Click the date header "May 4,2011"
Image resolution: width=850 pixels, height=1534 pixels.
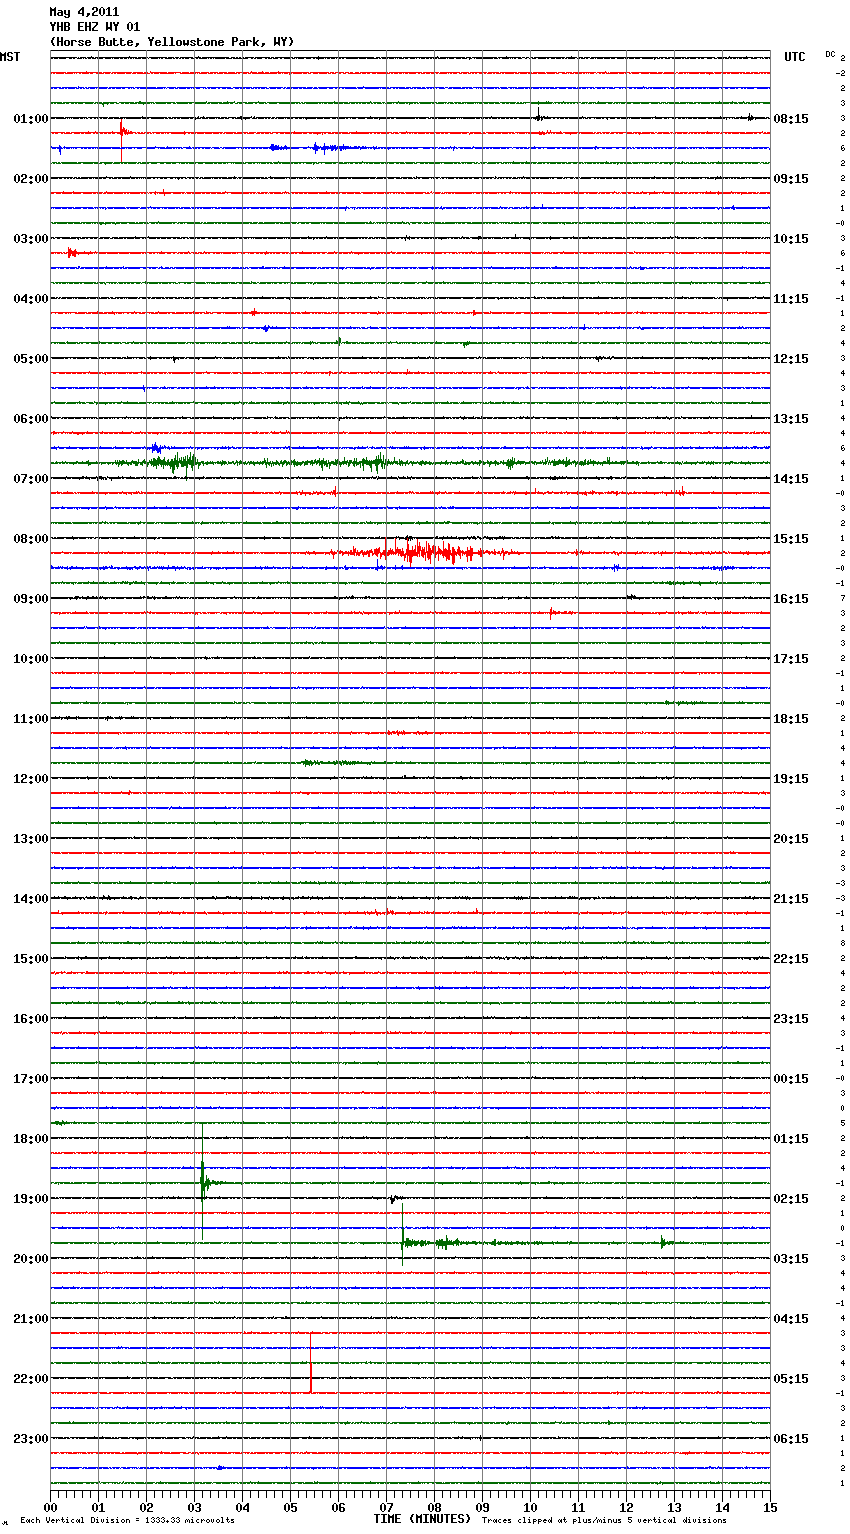[84, 12]
